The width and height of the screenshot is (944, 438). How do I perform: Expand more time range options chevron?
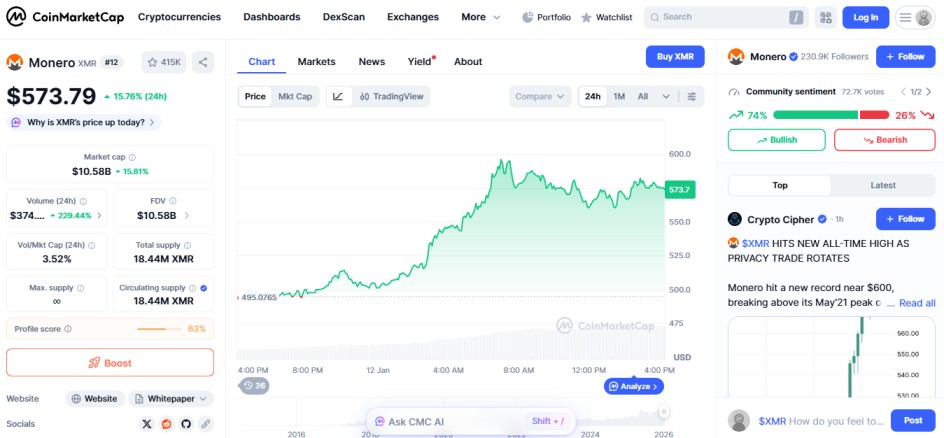[x=666, y=96]
